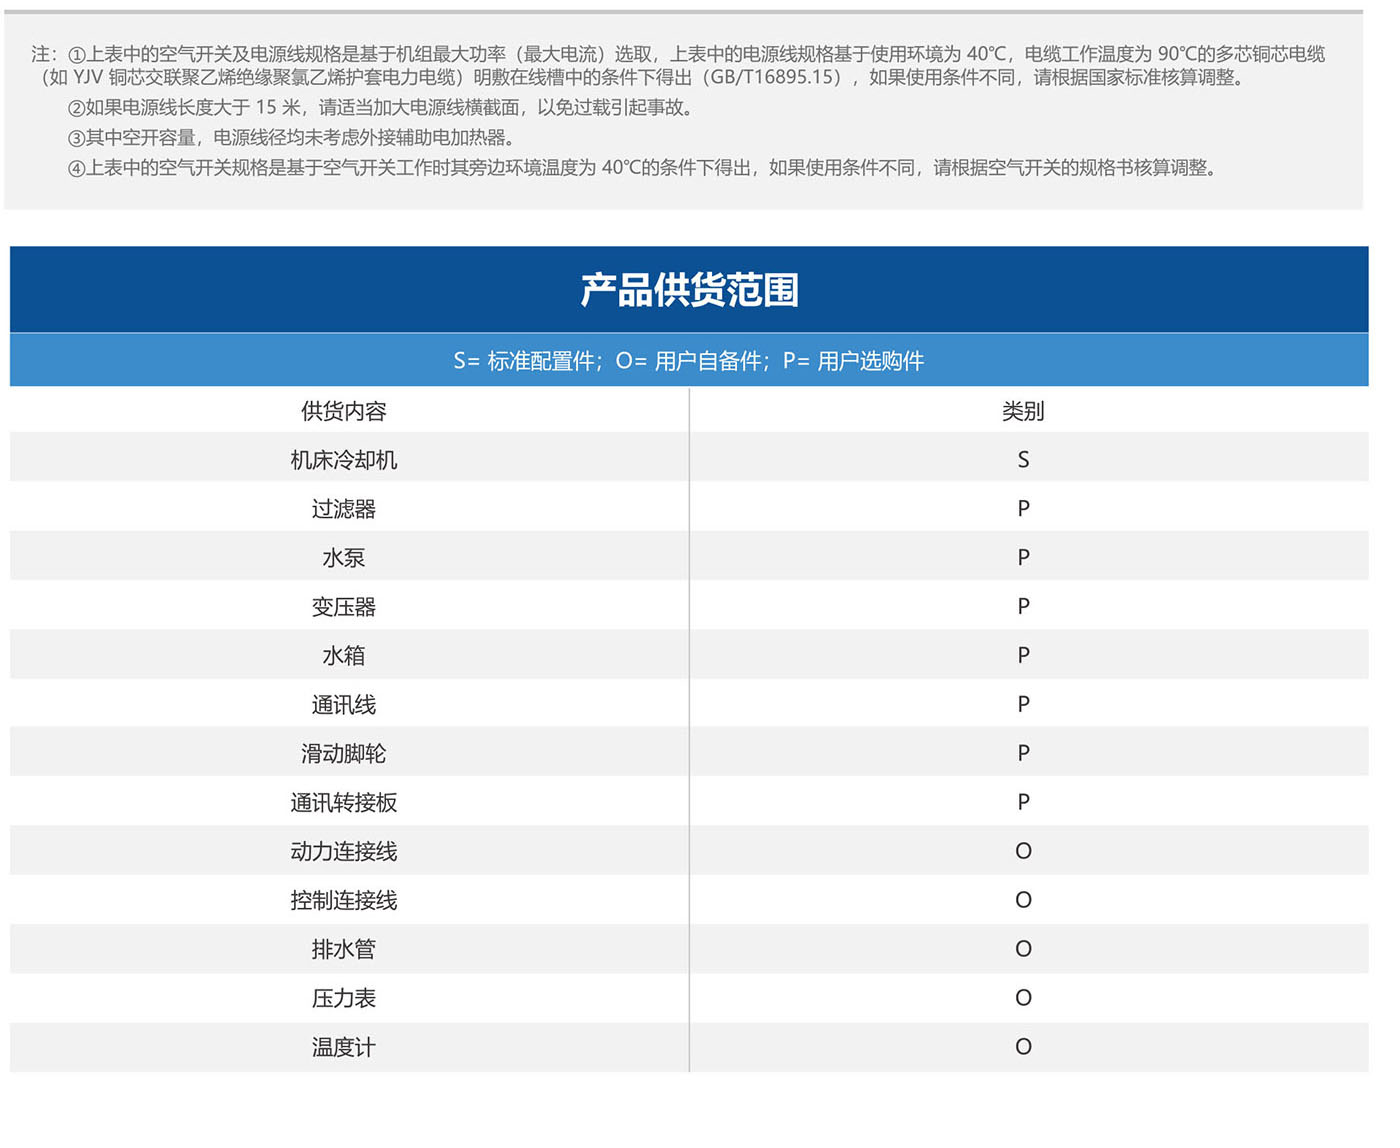Screen dimensions: 1400x1148
Task: Click the 类别 column header
Action: coord(1023,411)
